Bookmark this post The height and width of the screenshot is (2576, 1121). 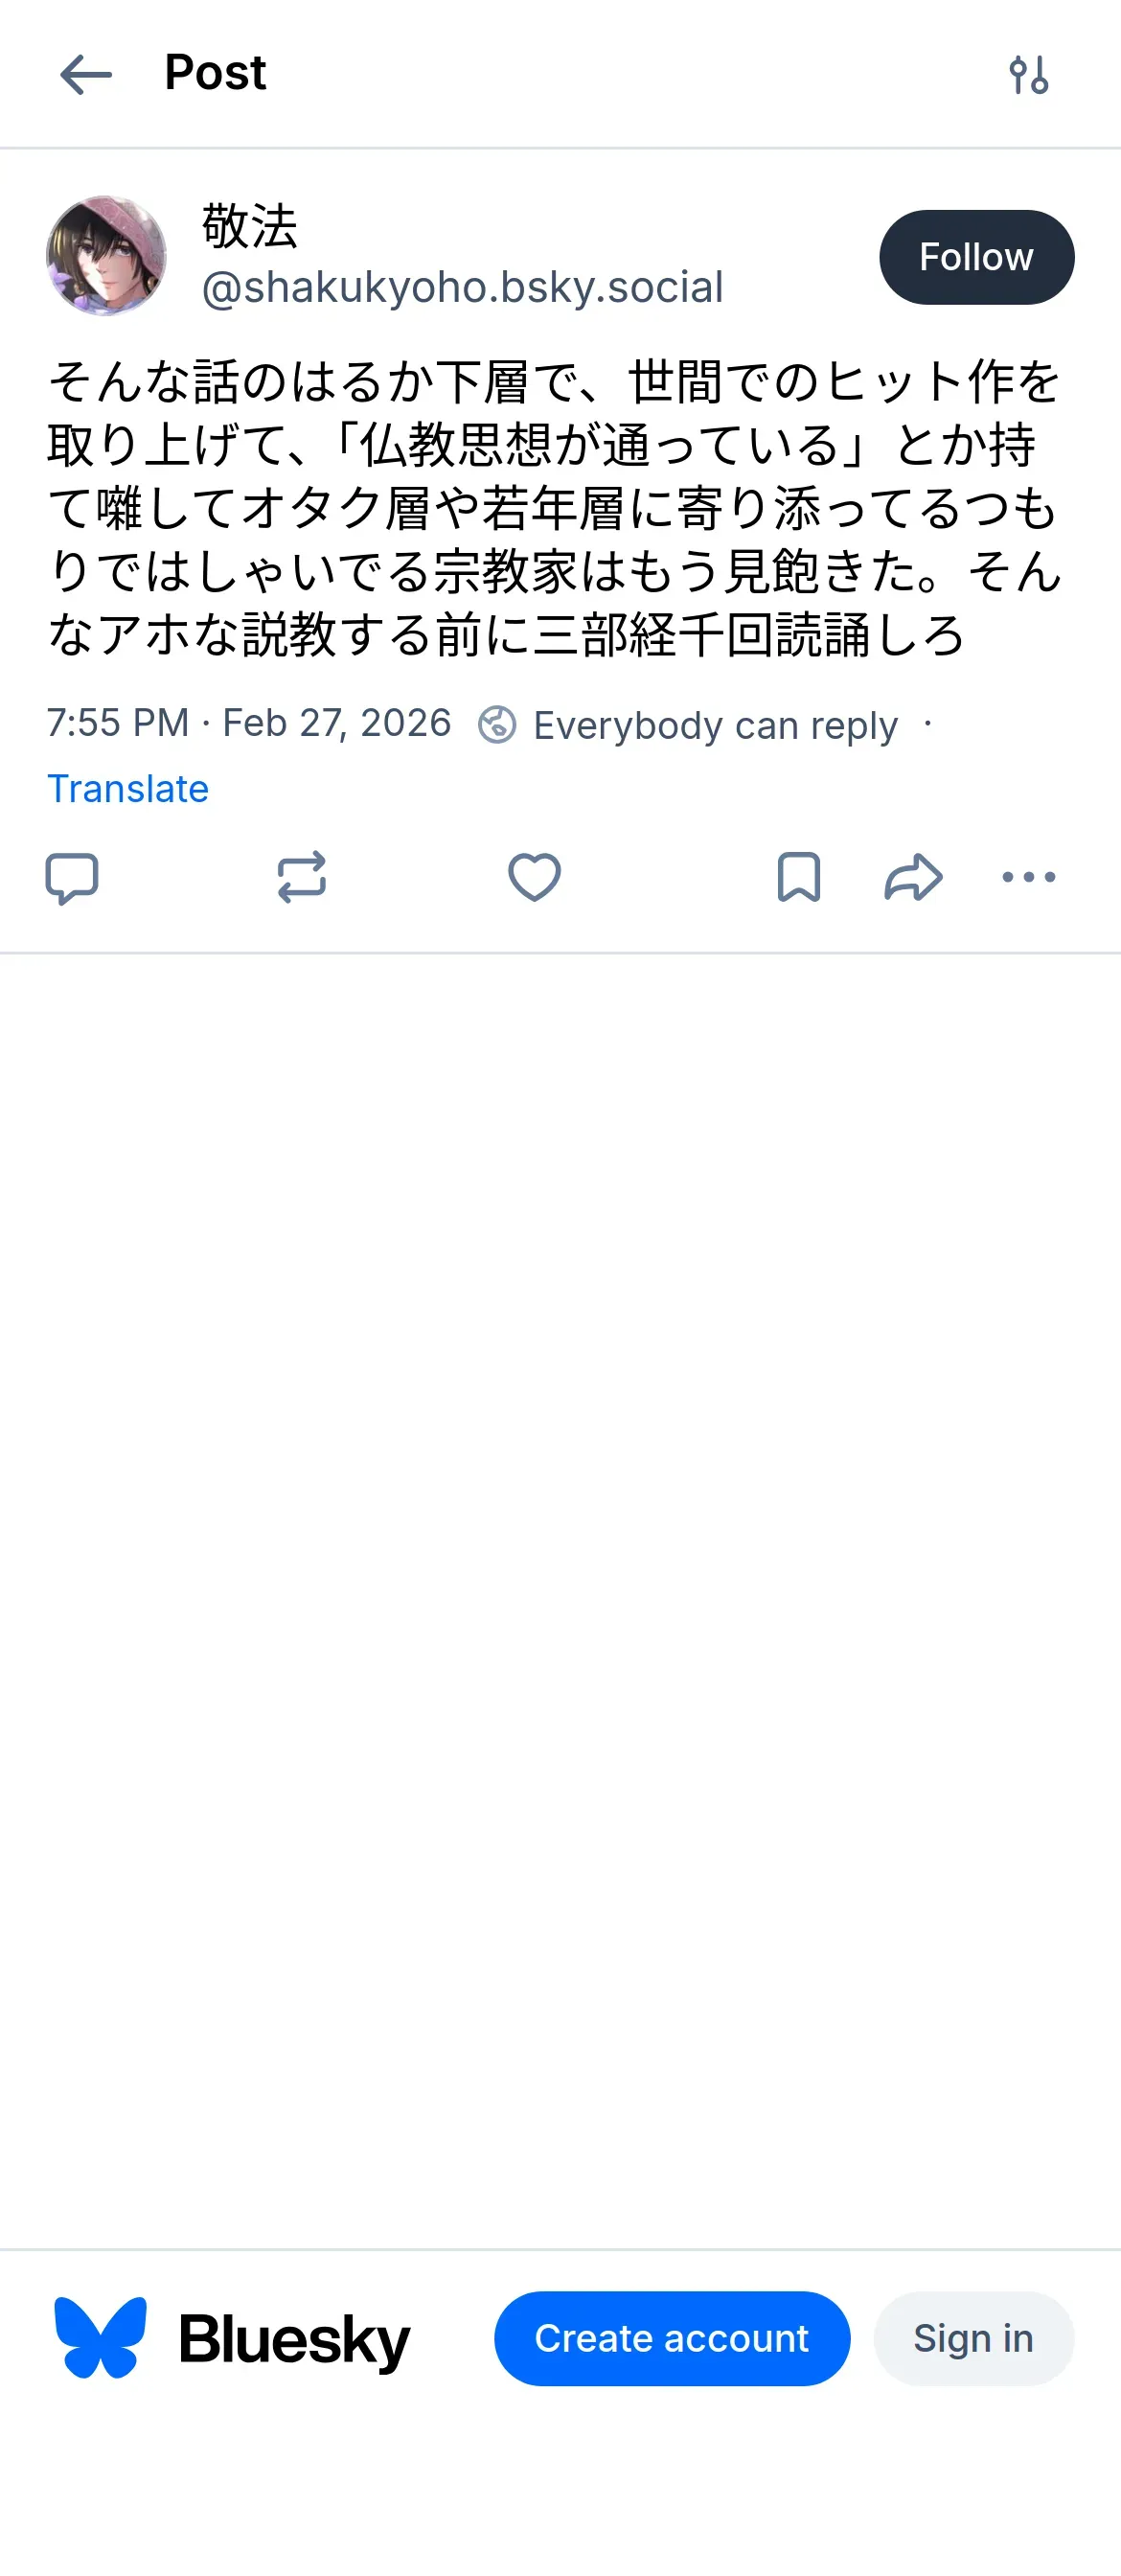tap(798, 878)
